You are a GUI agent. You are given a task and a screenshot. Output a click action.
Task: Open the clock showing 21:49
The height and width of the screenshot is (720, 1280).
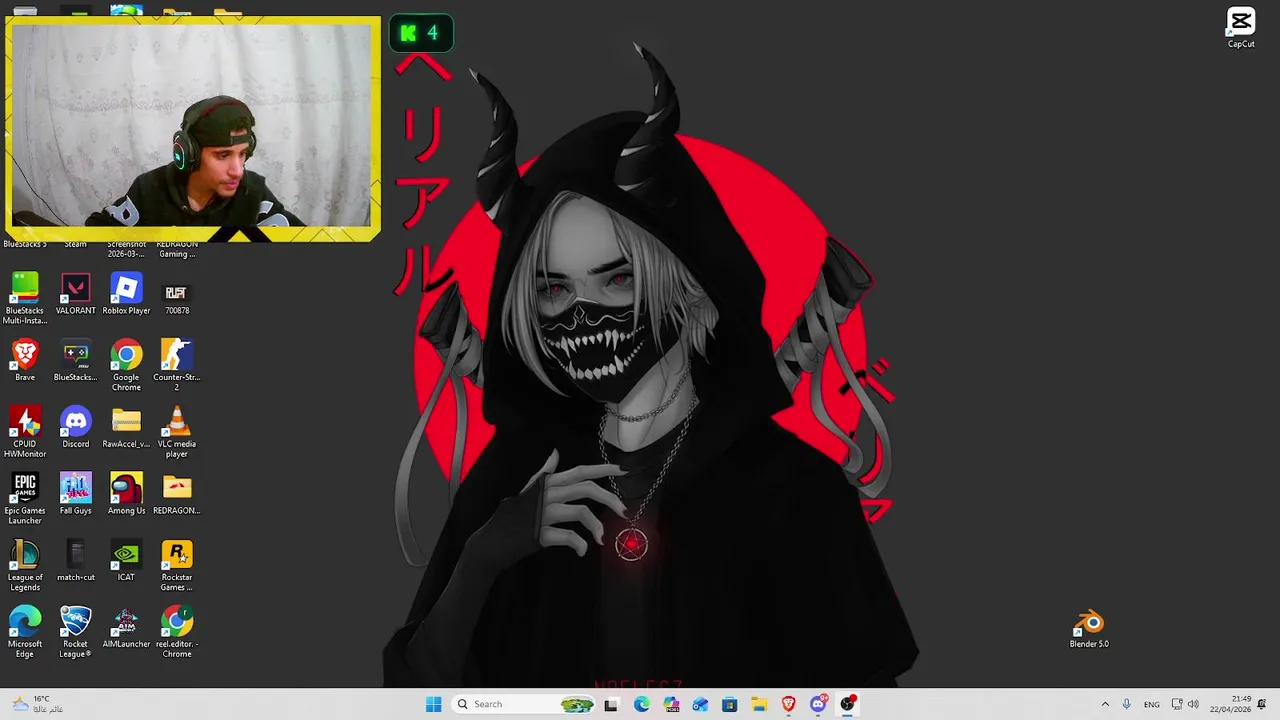click(1230, 704)
